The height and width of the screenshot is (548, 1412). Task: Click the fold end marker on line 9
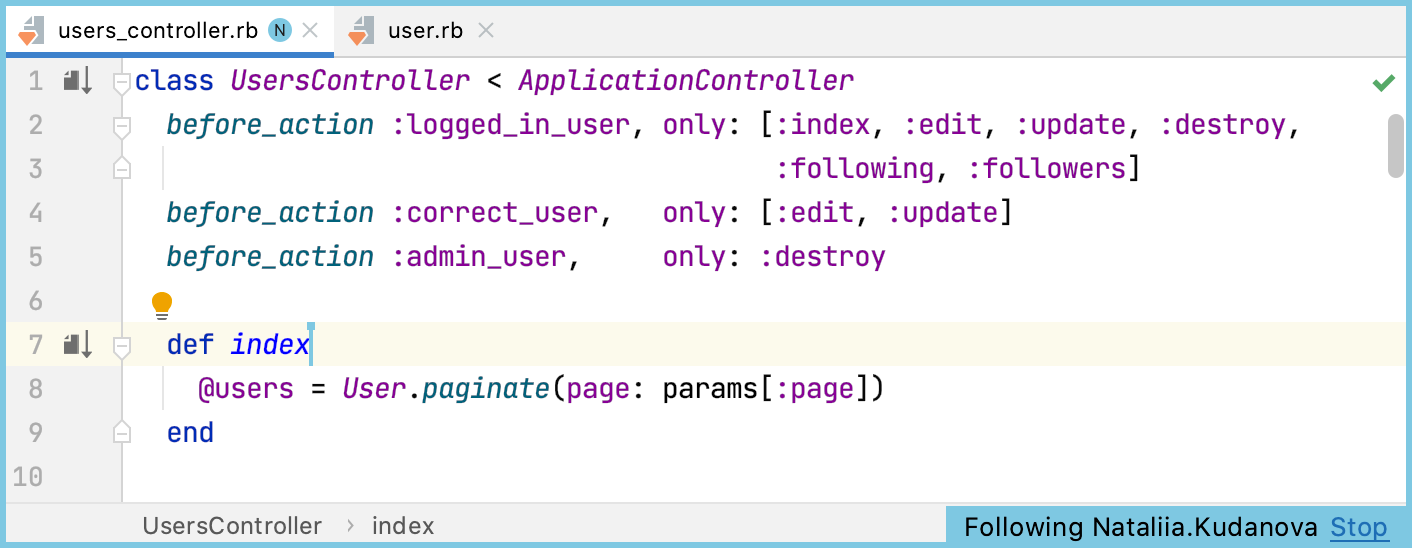(x=122, y=433)
